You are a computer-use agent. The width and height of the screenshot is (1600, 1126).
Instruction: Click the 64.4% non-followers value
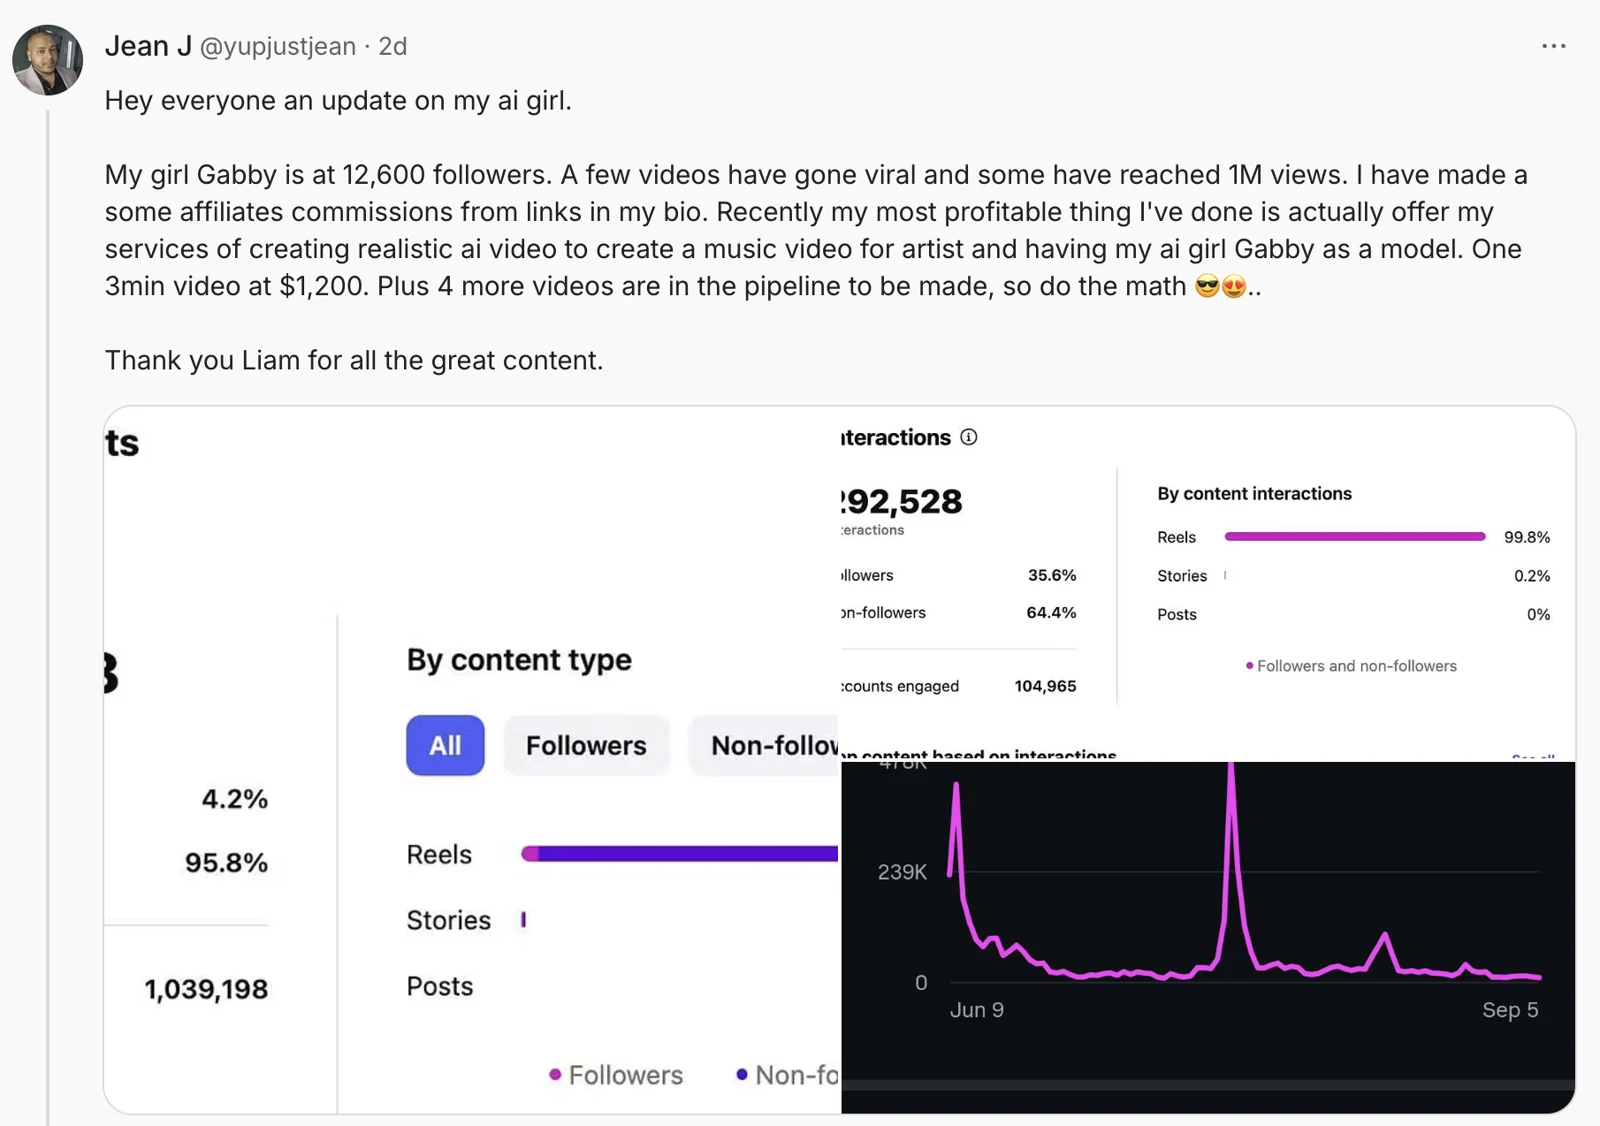(1051, 613)
